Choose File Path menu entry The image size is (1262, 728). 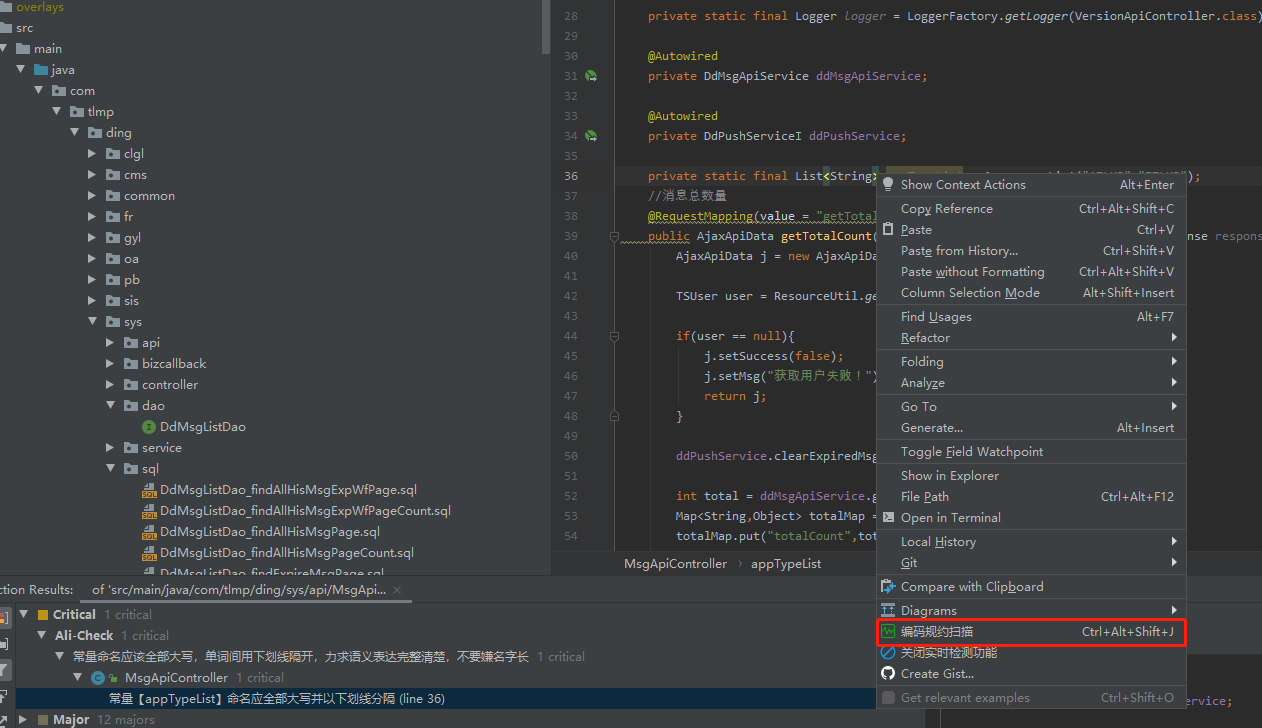(1031, 497)
